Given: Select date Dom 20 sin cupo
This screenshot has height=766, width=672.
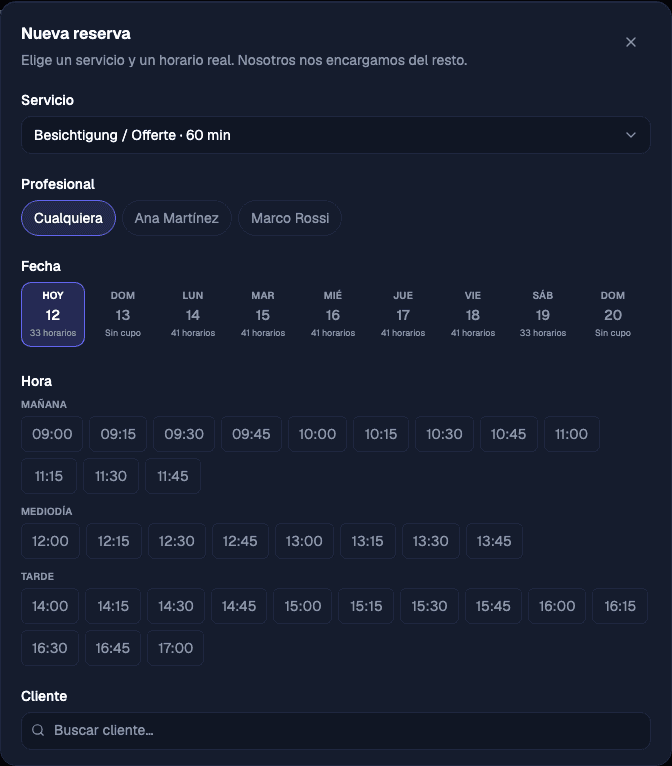Looking at the screenshot, I should coord(613,314).
